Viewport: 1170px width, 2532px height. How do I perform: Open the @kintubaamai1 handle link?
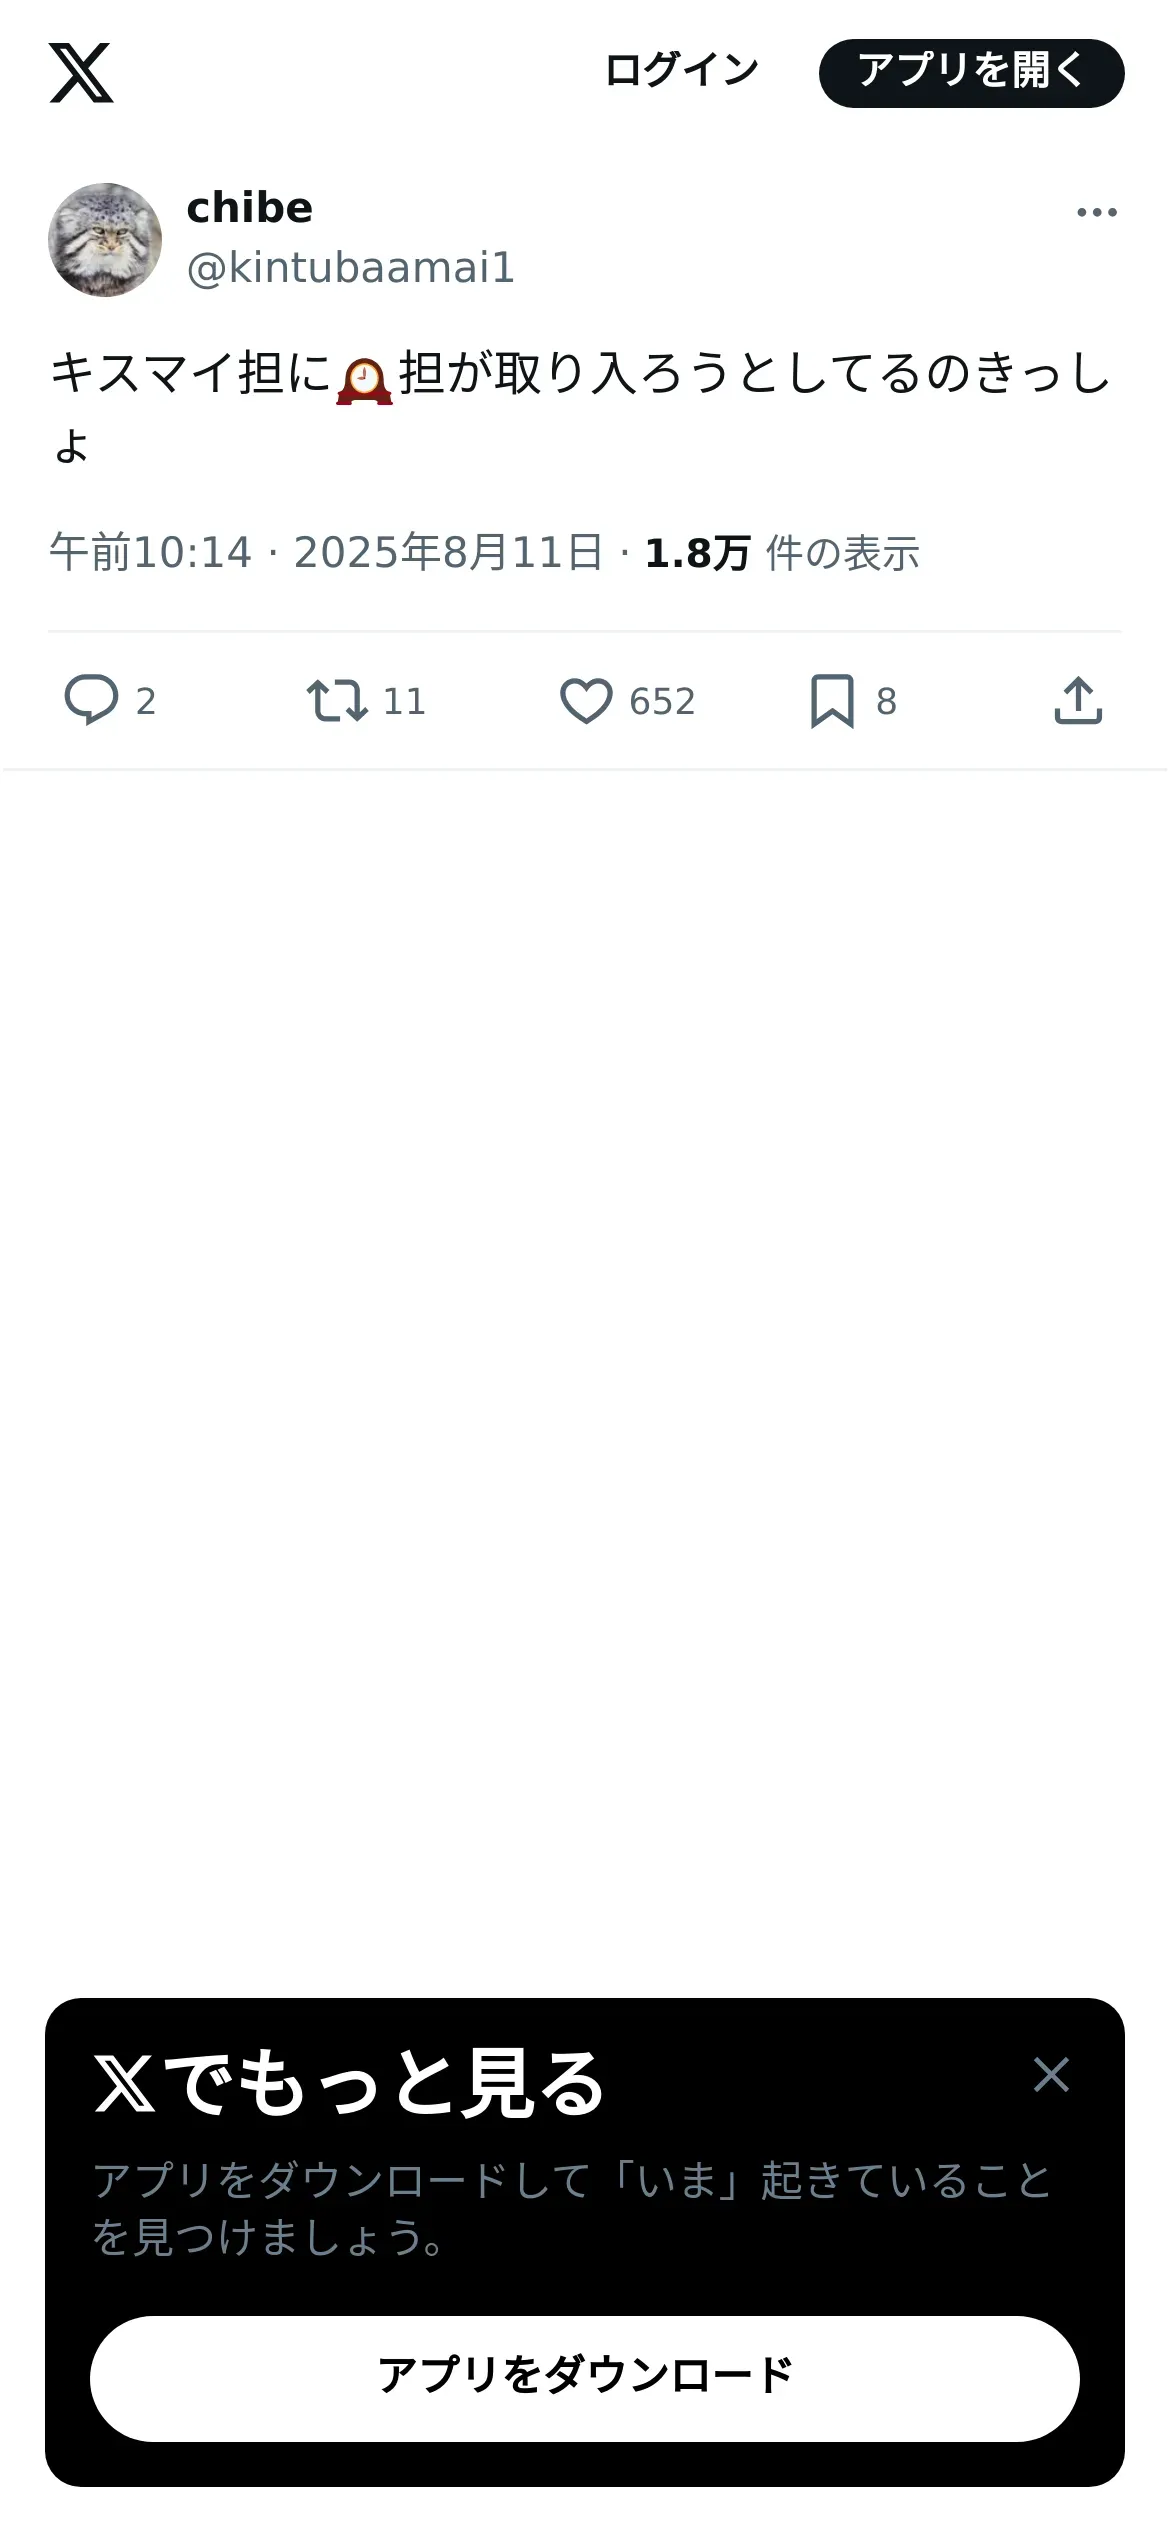point(351,268)
